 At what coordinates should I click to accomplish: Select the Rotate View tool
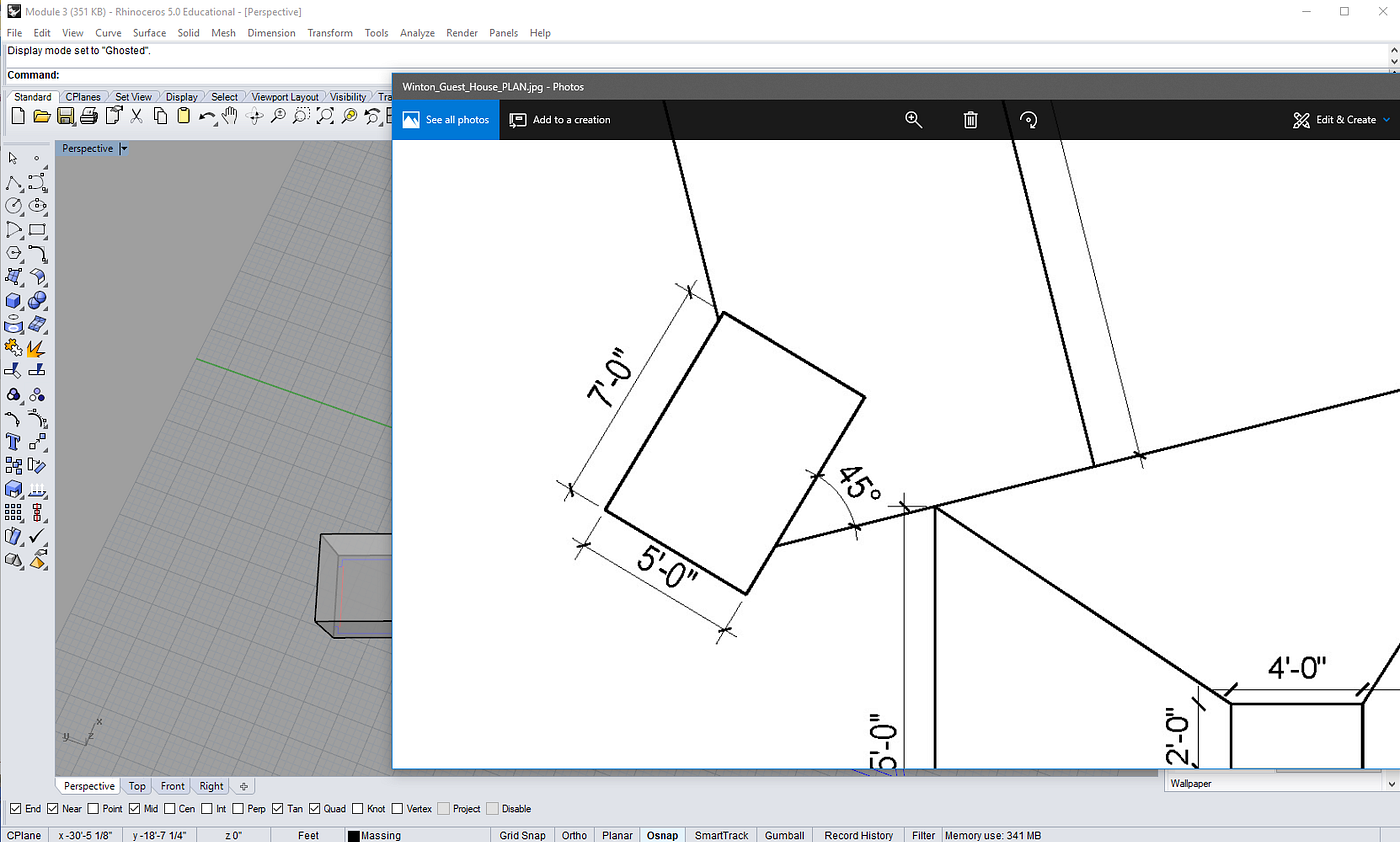tap(254, 116)
